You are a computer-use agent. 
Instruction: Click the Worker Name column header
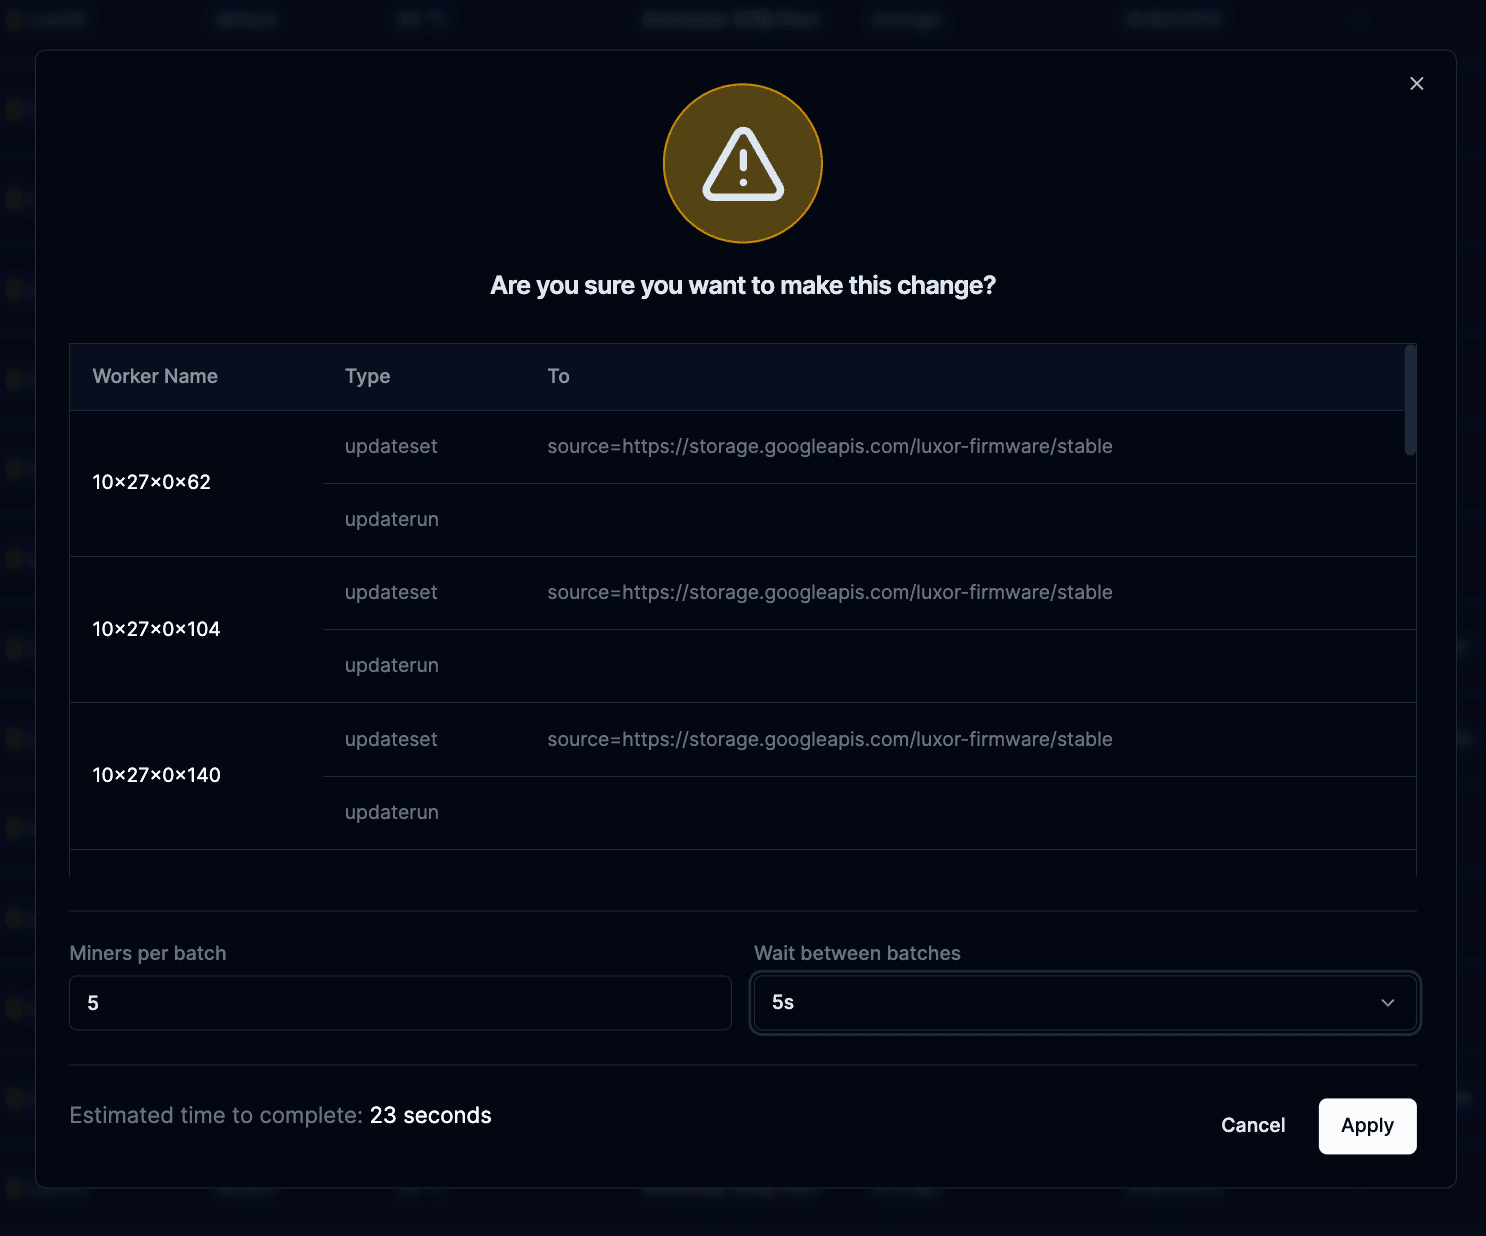(x=155, y=376)
